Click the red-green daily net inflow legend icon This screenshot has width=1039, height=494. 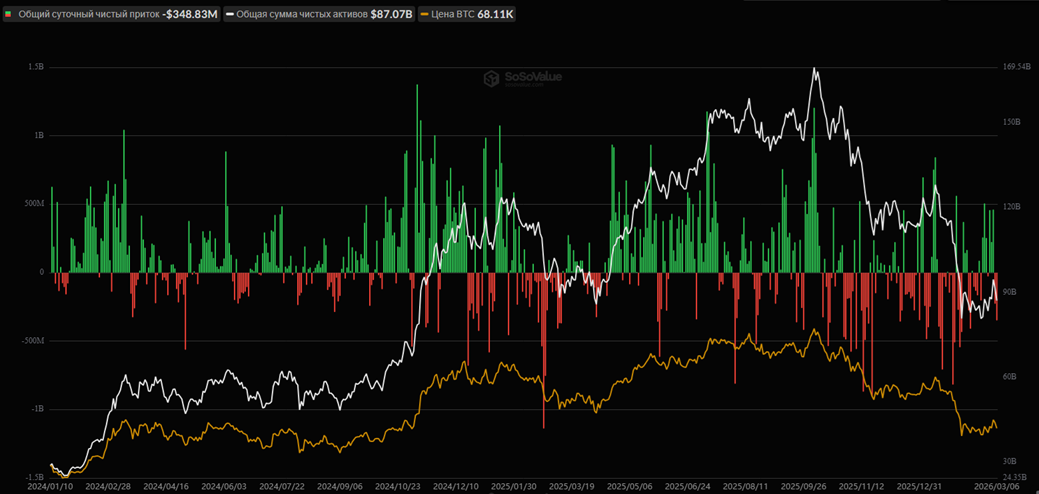pyautogui.click(x=10, y=15)
